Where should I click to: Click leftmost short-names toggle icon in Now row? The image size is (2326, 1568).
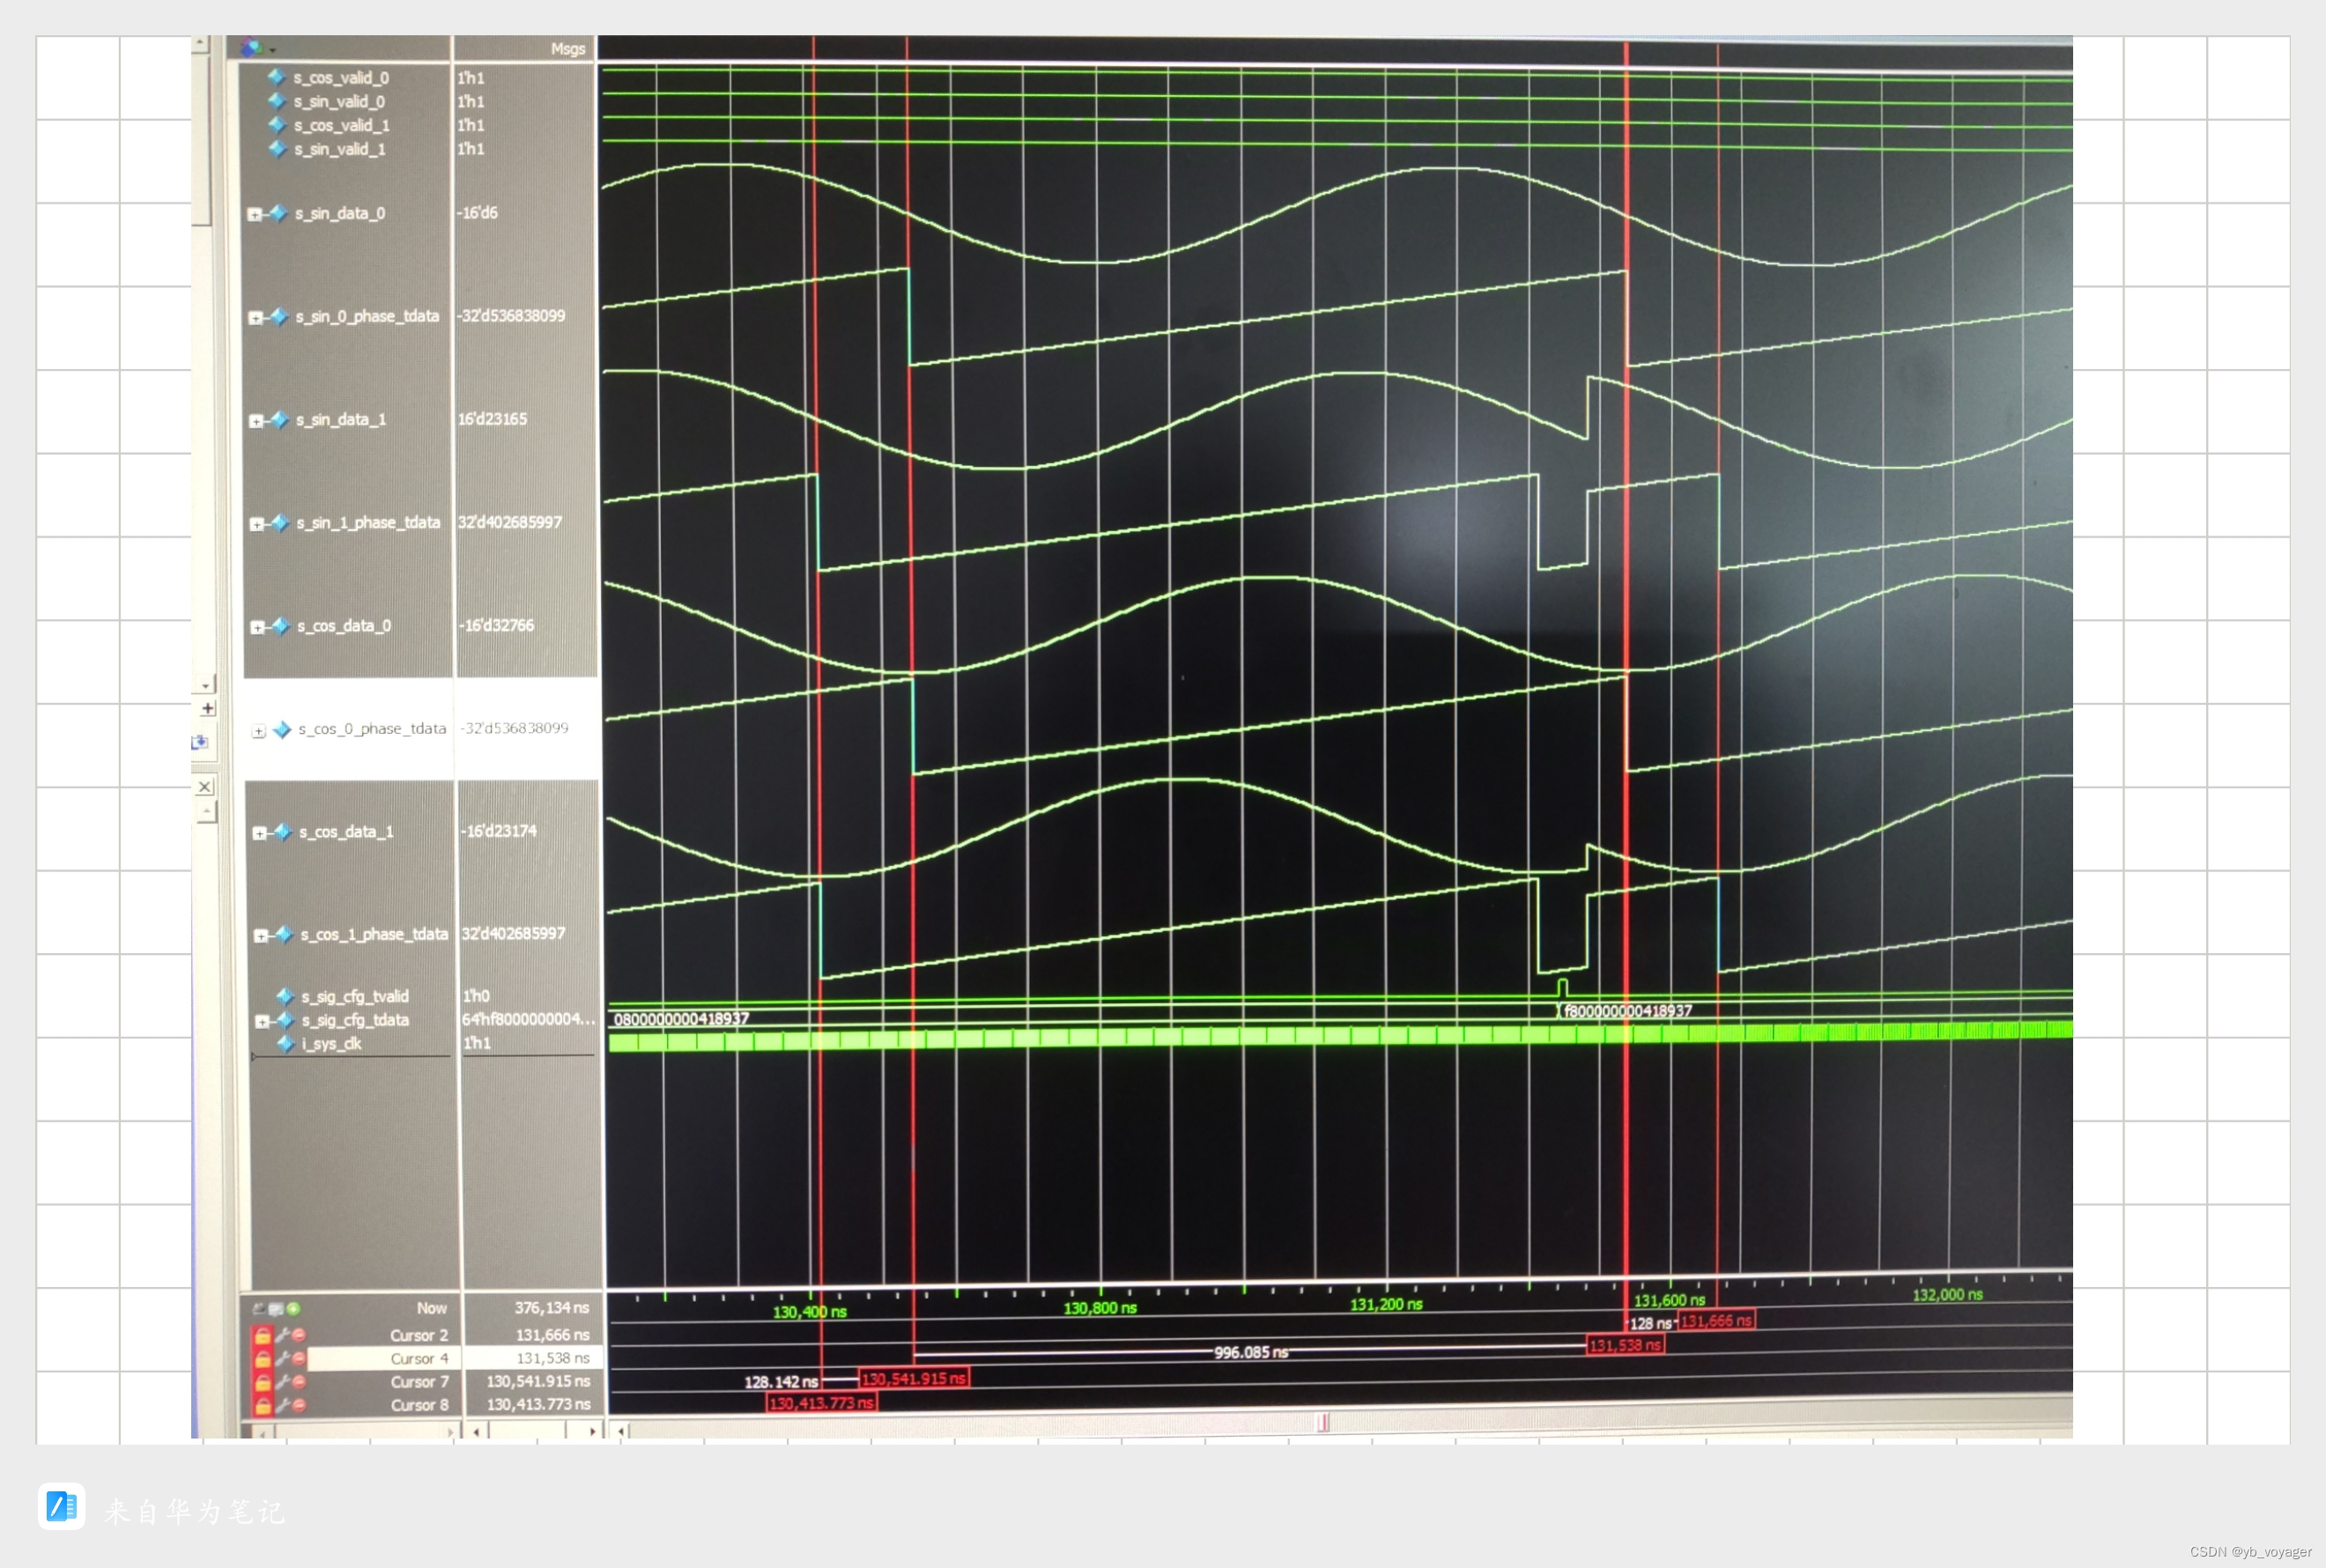[258, 1309]
